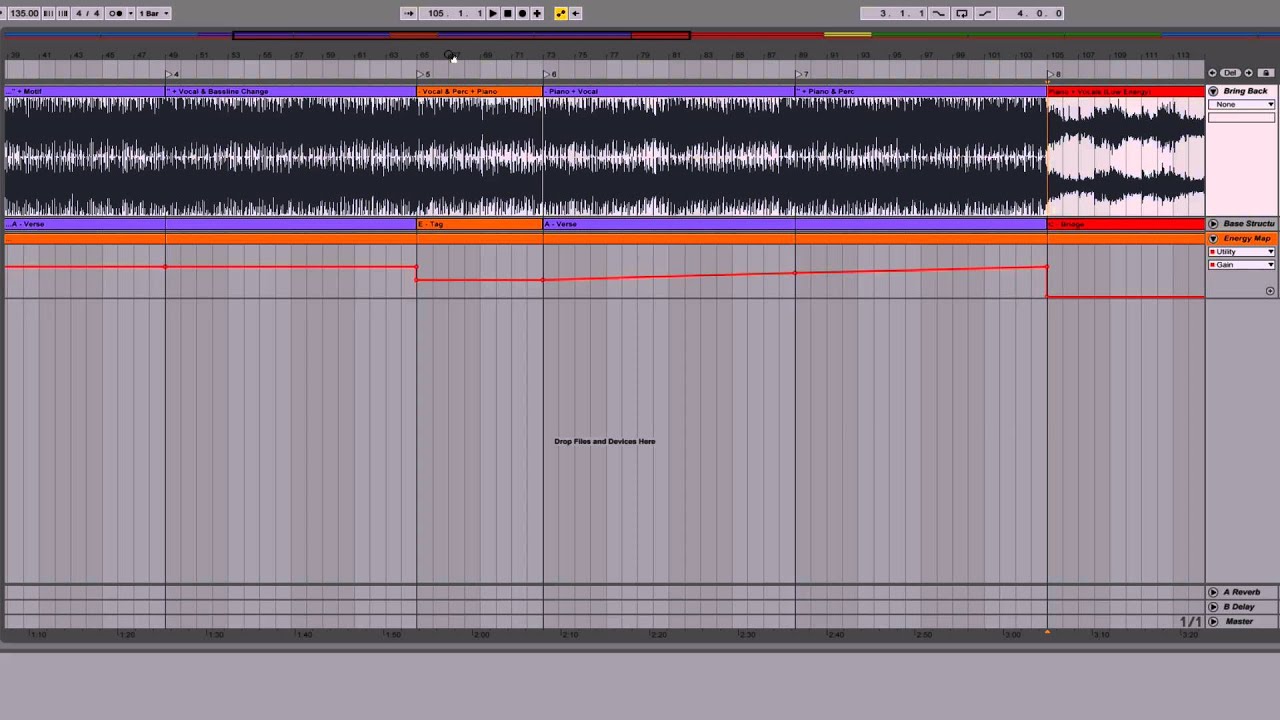Expand the Base Structu track
The height and width of the screenshot is (720, 1280).
pos(1213,224)
